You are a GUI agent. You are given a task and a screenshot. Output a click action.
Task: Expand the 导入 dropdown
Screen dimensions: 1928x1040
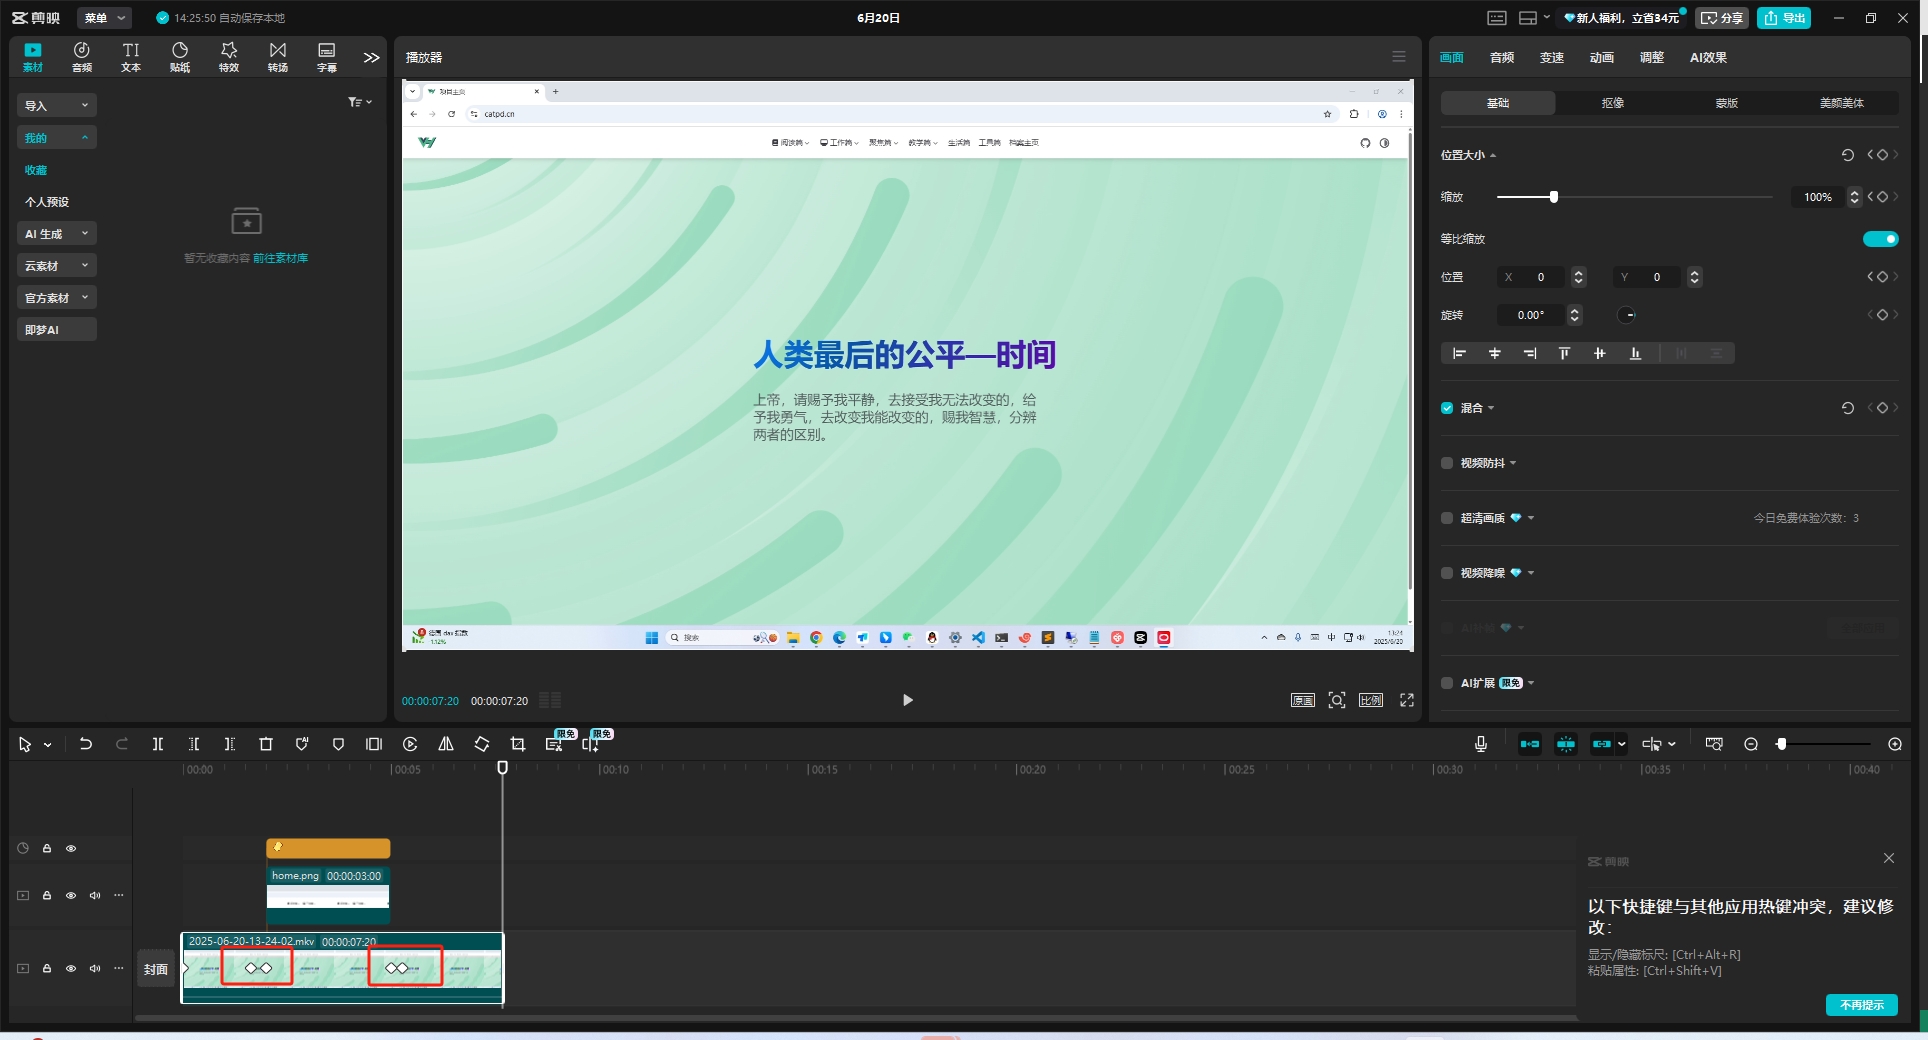(x=57, y=106)
